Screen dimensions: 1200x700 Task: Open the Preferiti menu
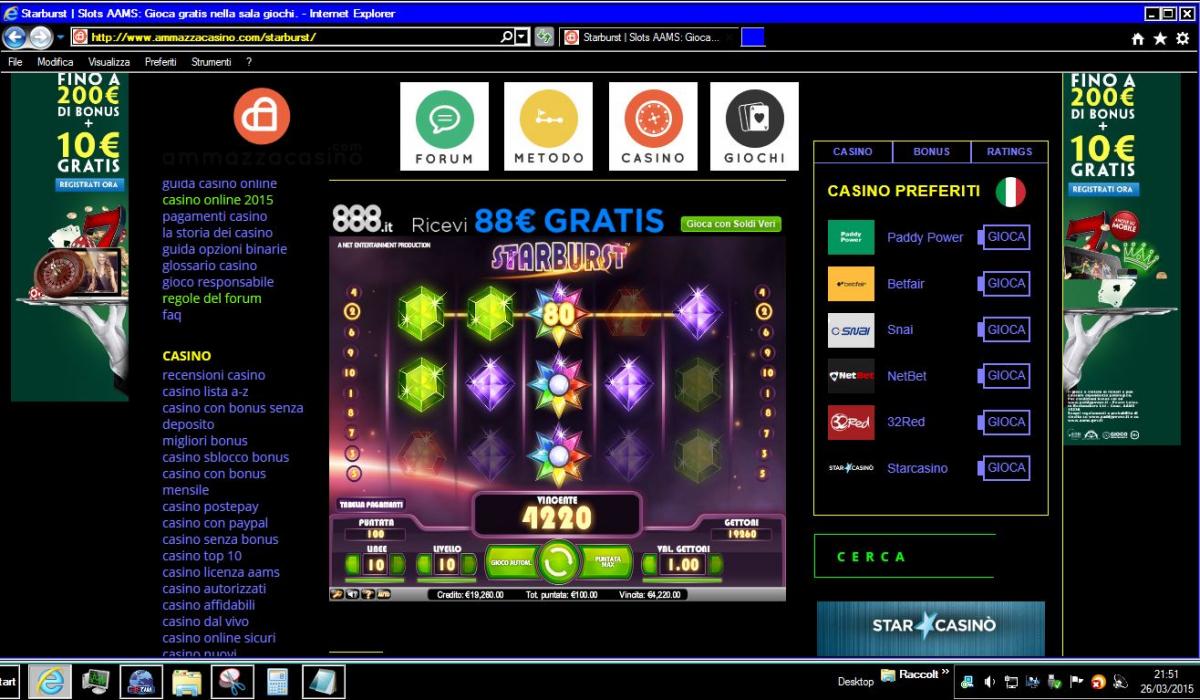pyautogui.click(x=160, y=62)
